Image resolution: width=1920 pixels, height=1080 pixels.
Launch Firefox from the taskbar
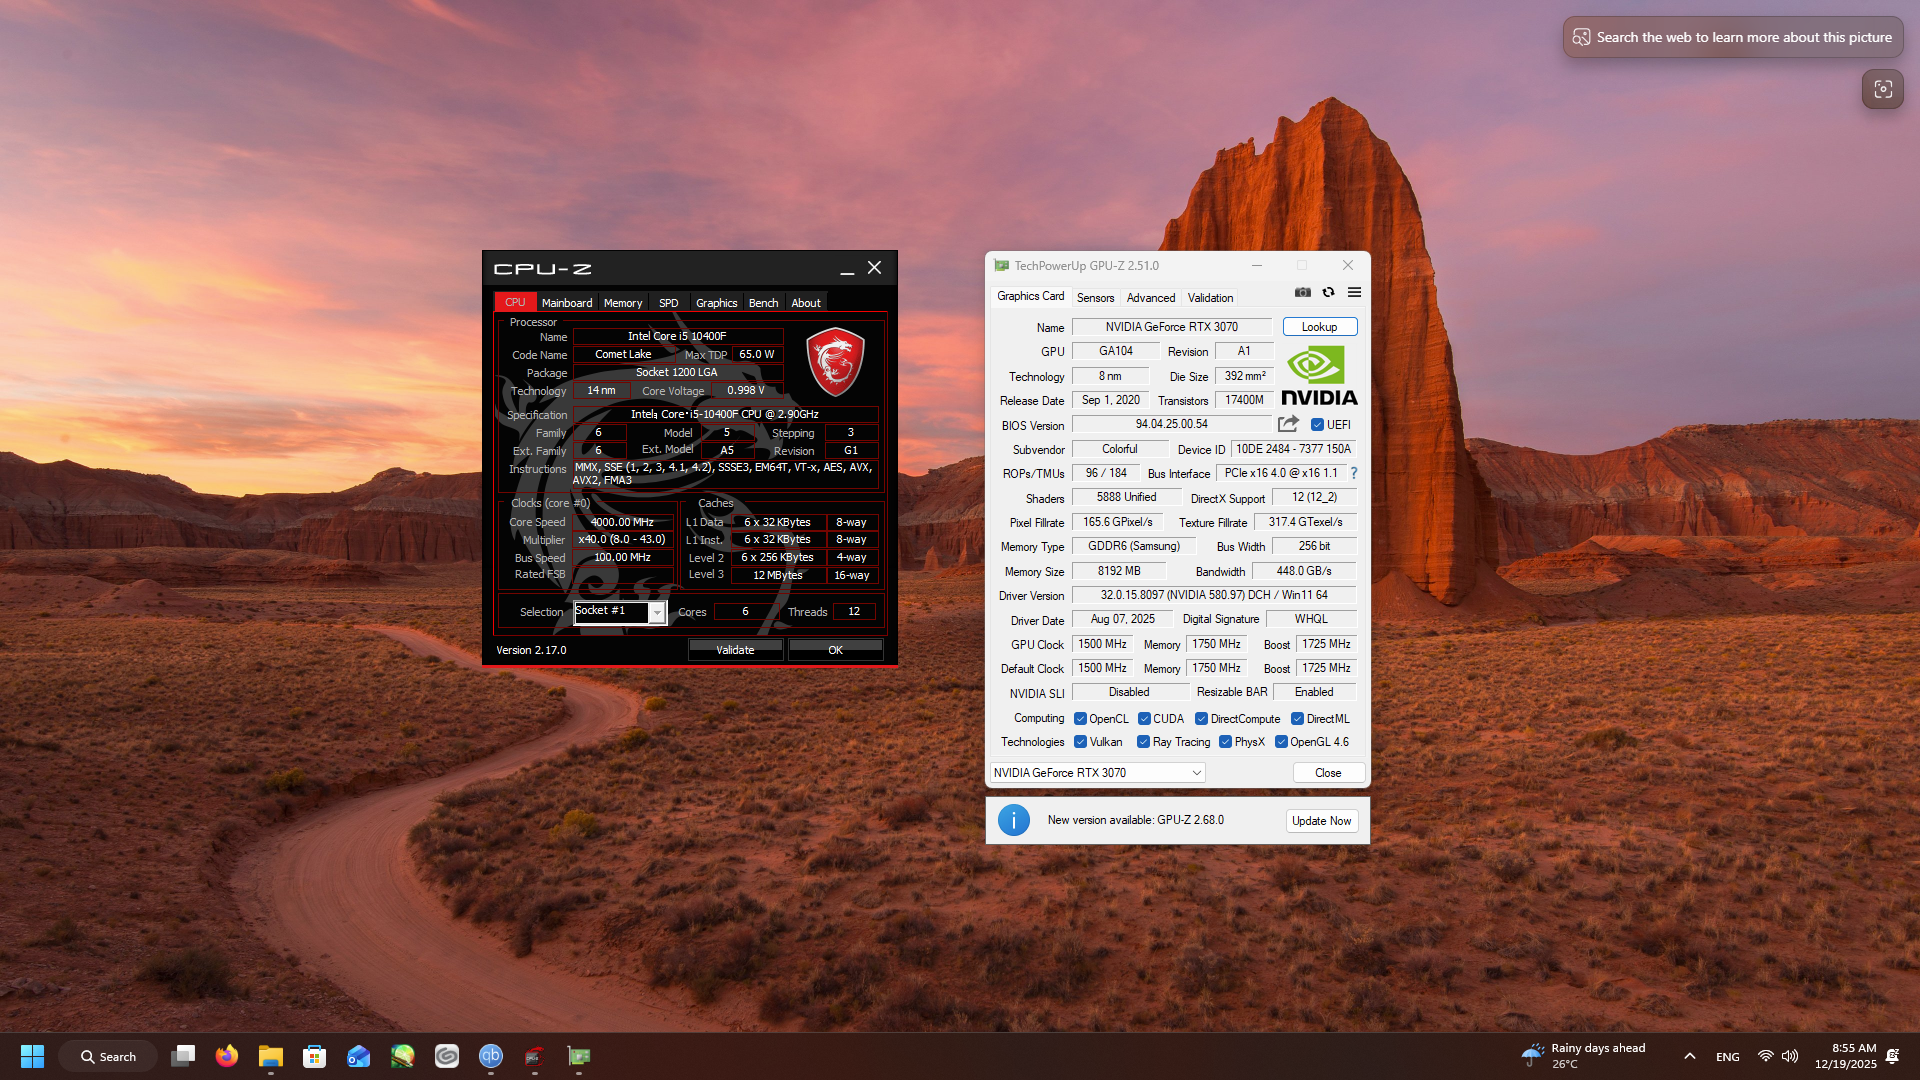coord(227,1056)
